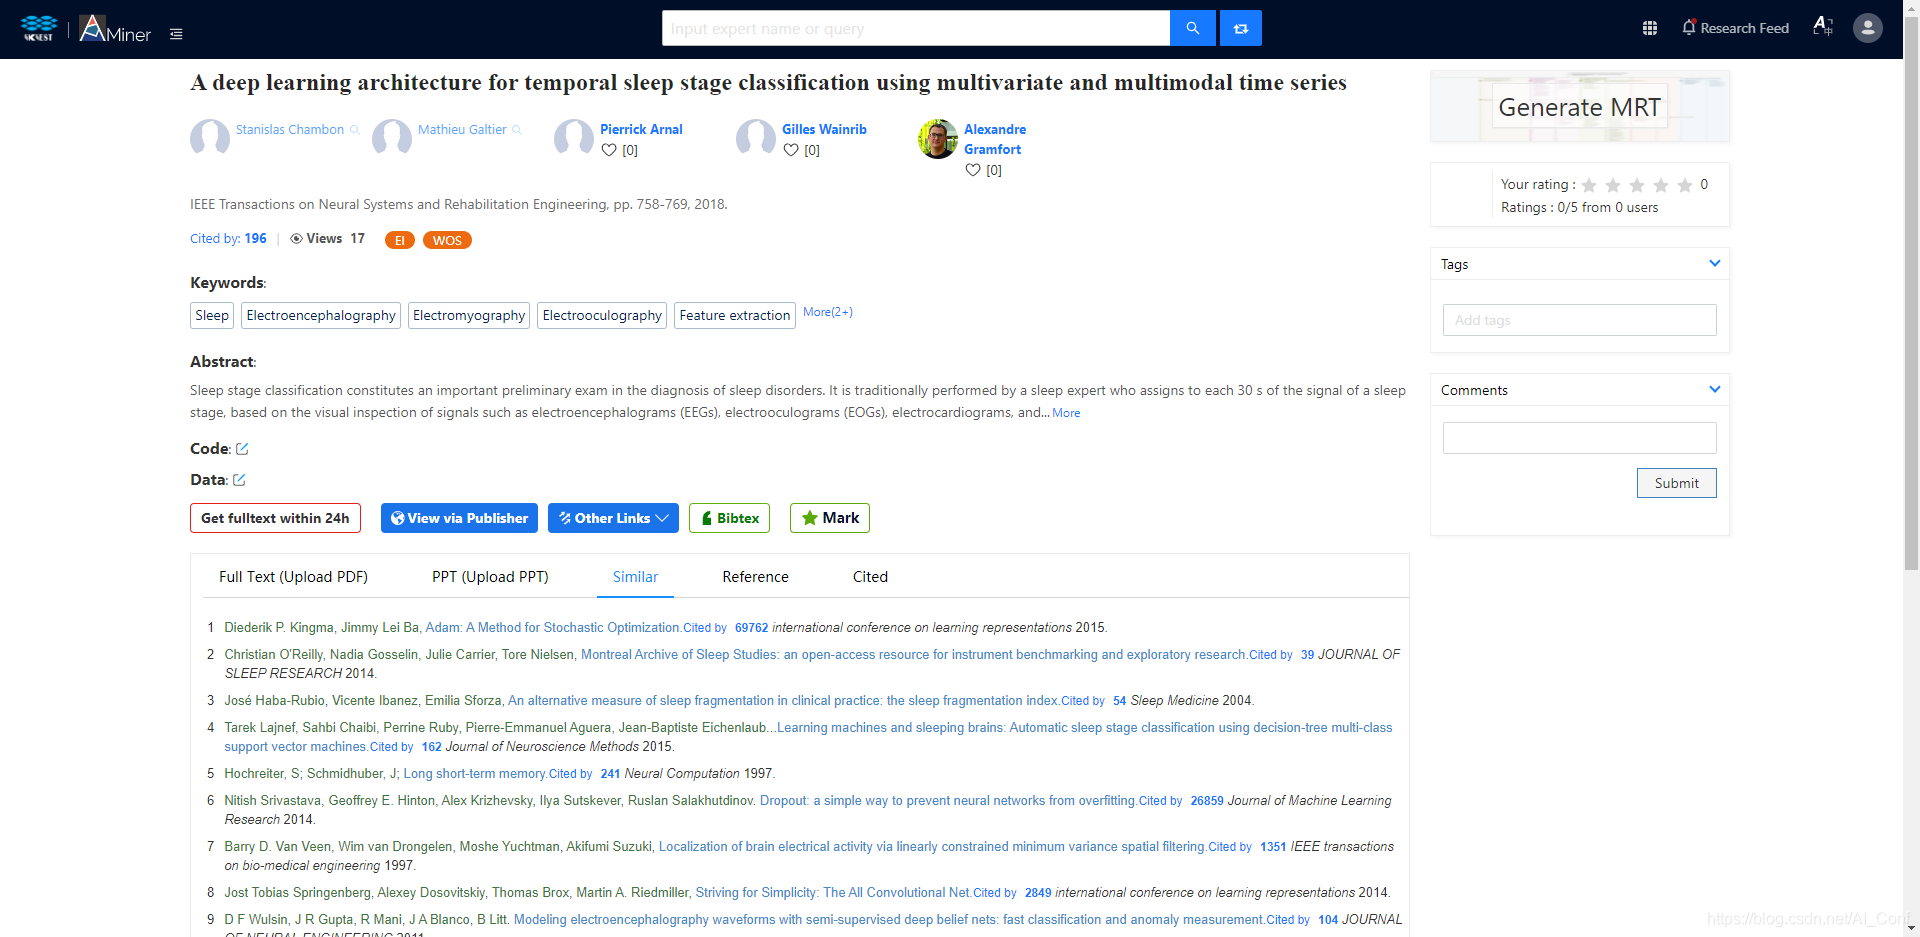
Task: Switch to PPT (Upload PPT) tab
Action: click(490, 577)
